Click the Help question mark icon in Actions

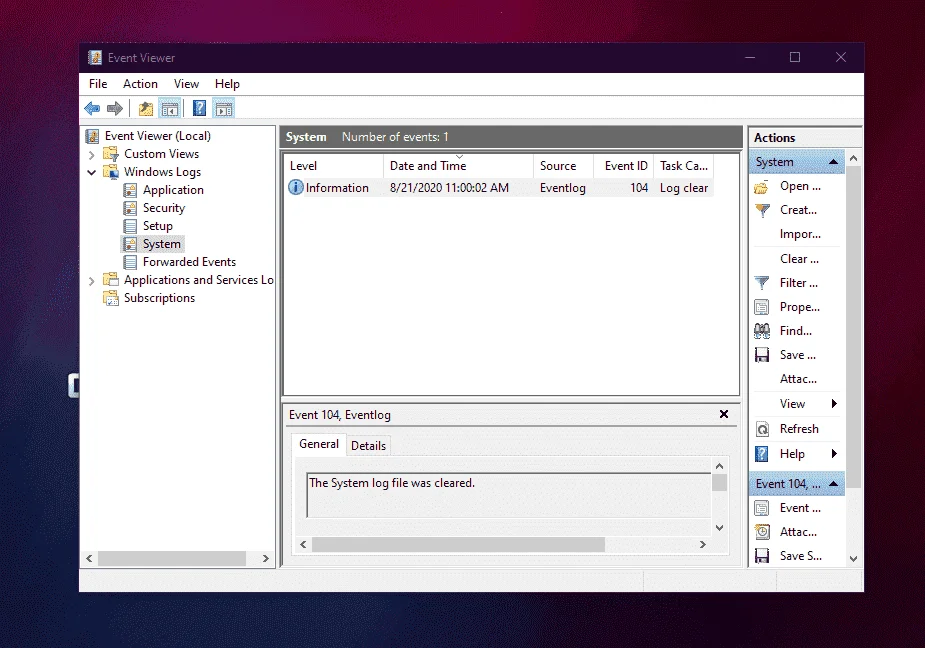[762, 454]
